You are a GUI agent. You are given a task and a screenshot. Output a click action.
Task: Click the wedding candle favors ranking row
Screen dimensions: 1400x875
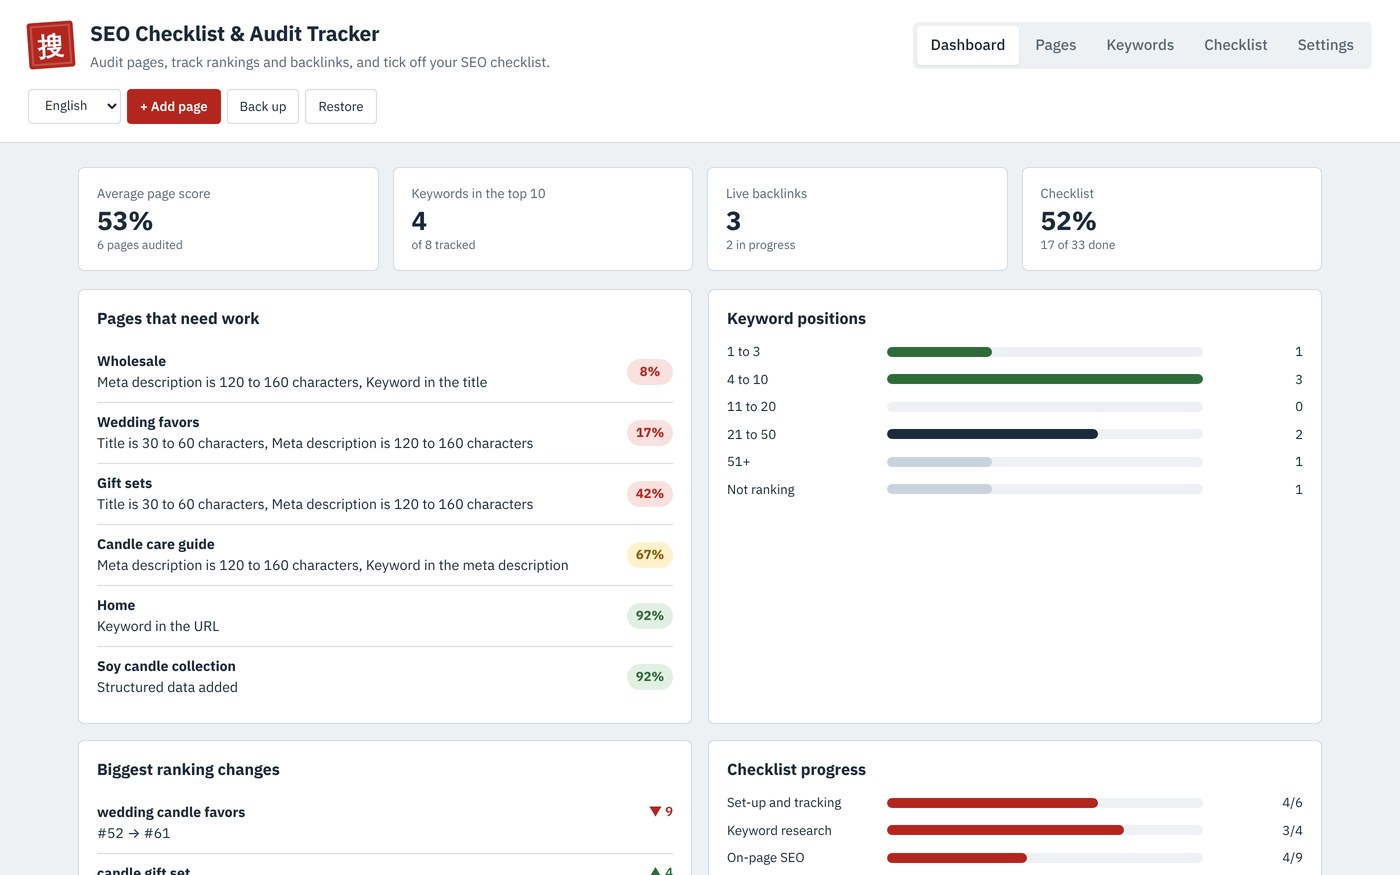385,823
